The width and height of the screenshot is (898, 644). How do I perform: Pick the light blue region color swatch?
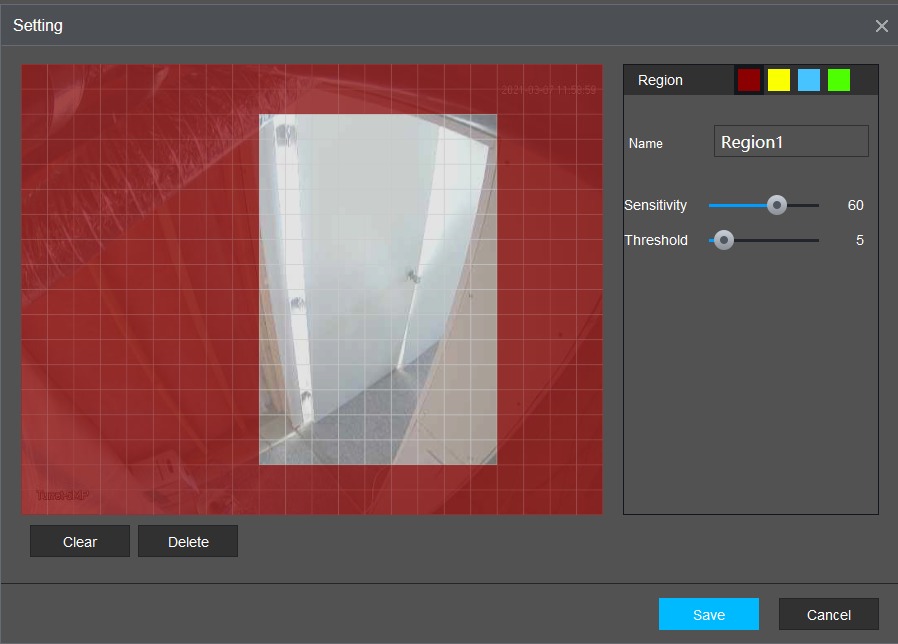[809, 80]
